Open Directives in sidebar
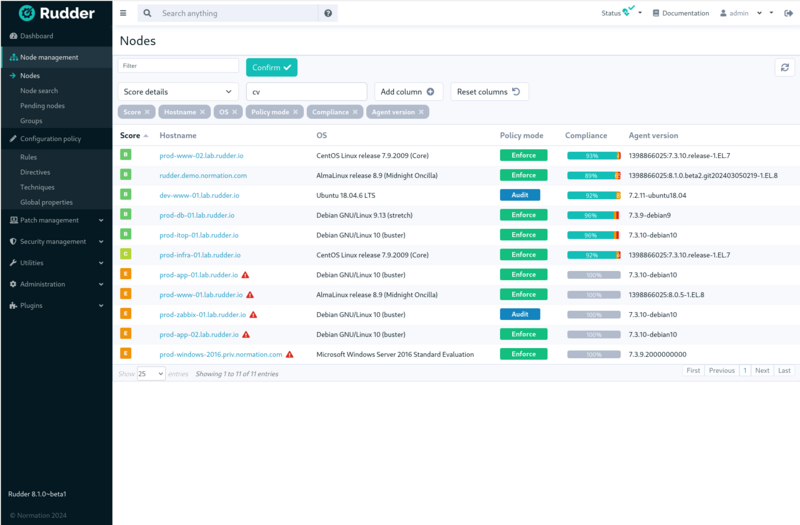Screen dimensions: 800x525 [x=35, y=172]
